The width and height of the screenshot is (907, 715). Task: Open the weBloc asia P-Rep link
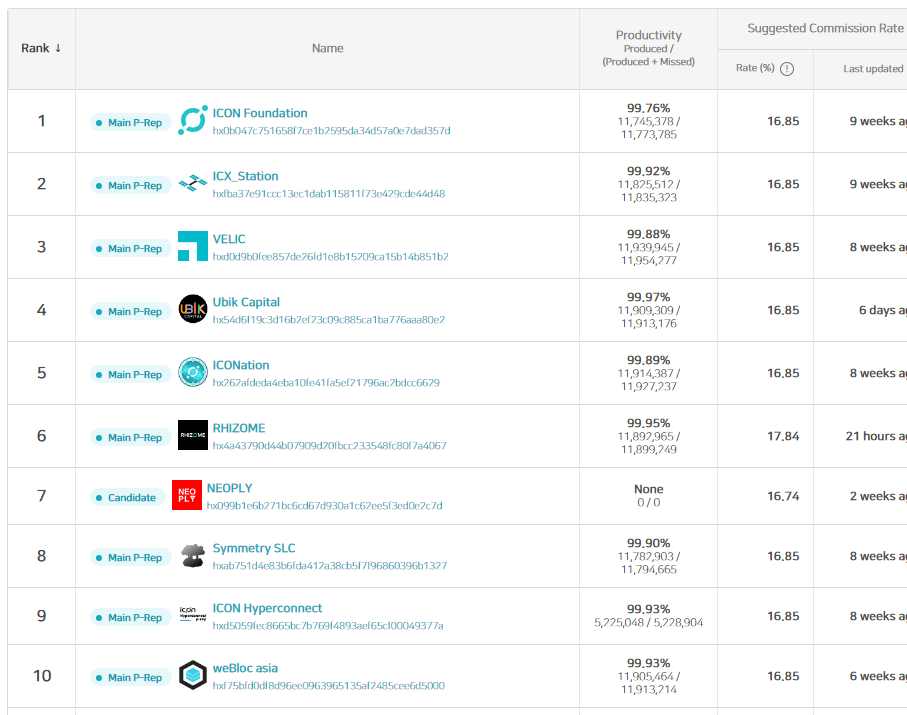point(245,668)
